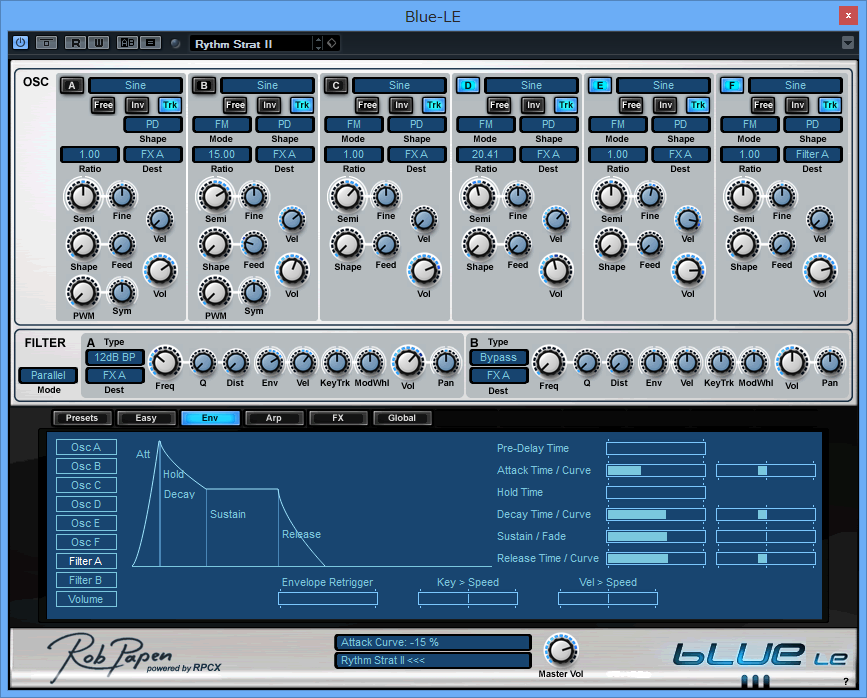Toggle oscillator C on/off button
The width and height of the screenshot is (867, 698).
point(336,85)
